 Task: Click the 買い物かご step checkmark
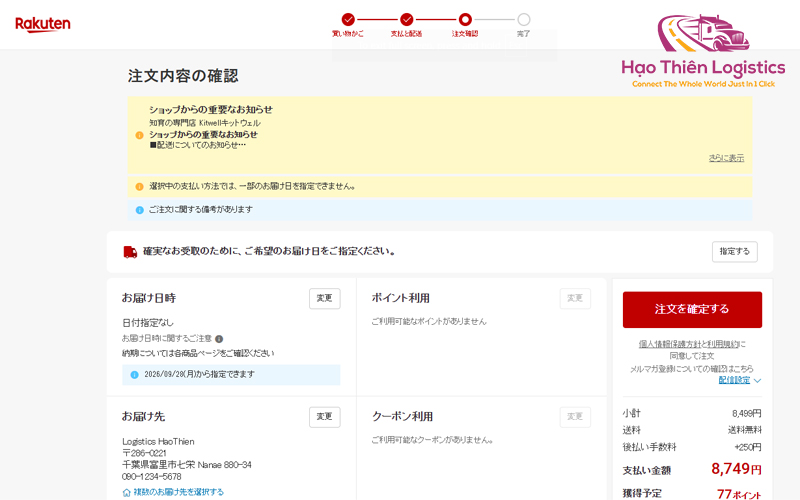coord(348,19)
